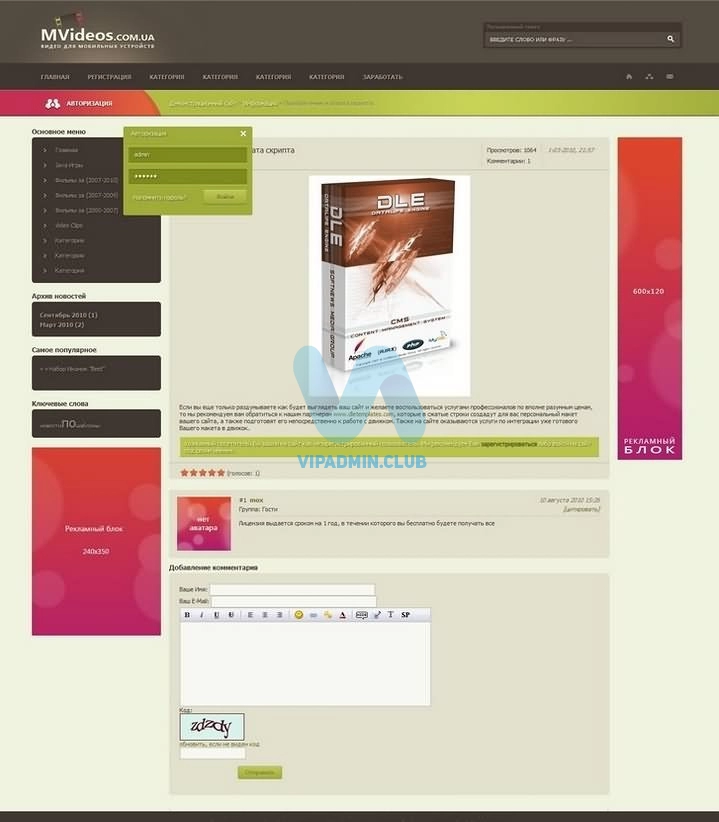Click inside the comment text area
Screen dimensions: 719x822
305,664
